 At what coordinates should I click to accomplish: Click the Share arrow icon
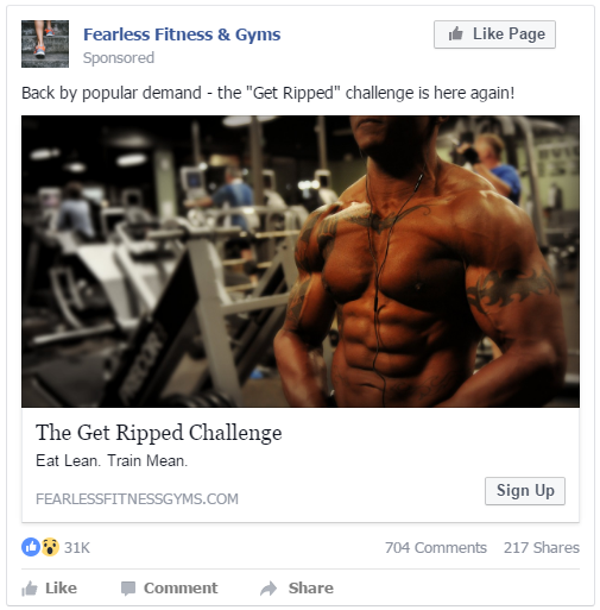tap(269, 588)
